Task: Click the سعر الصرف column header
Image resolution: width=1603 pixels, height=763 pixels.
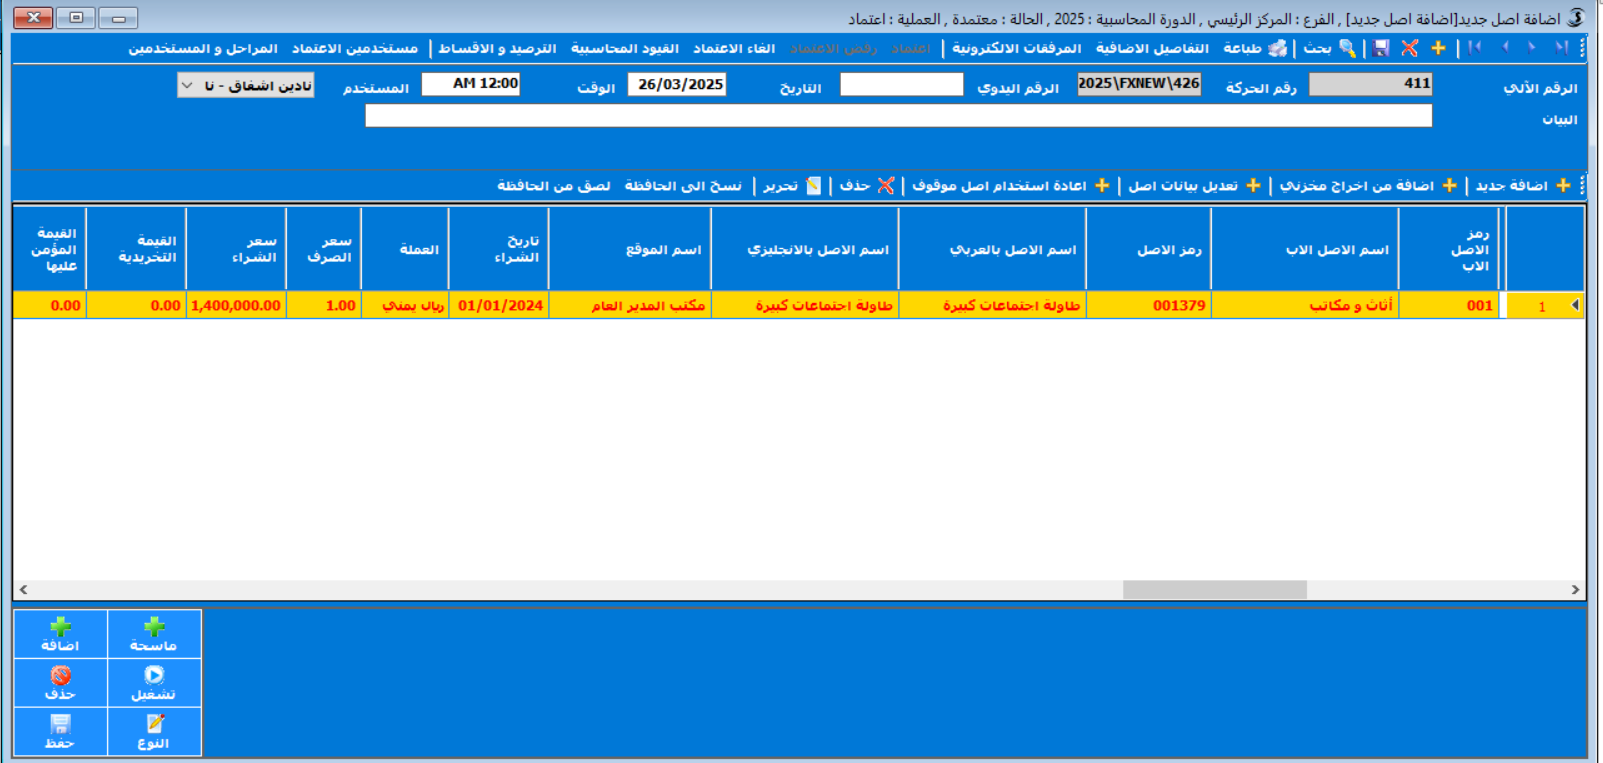Action: tap(324, 249)
